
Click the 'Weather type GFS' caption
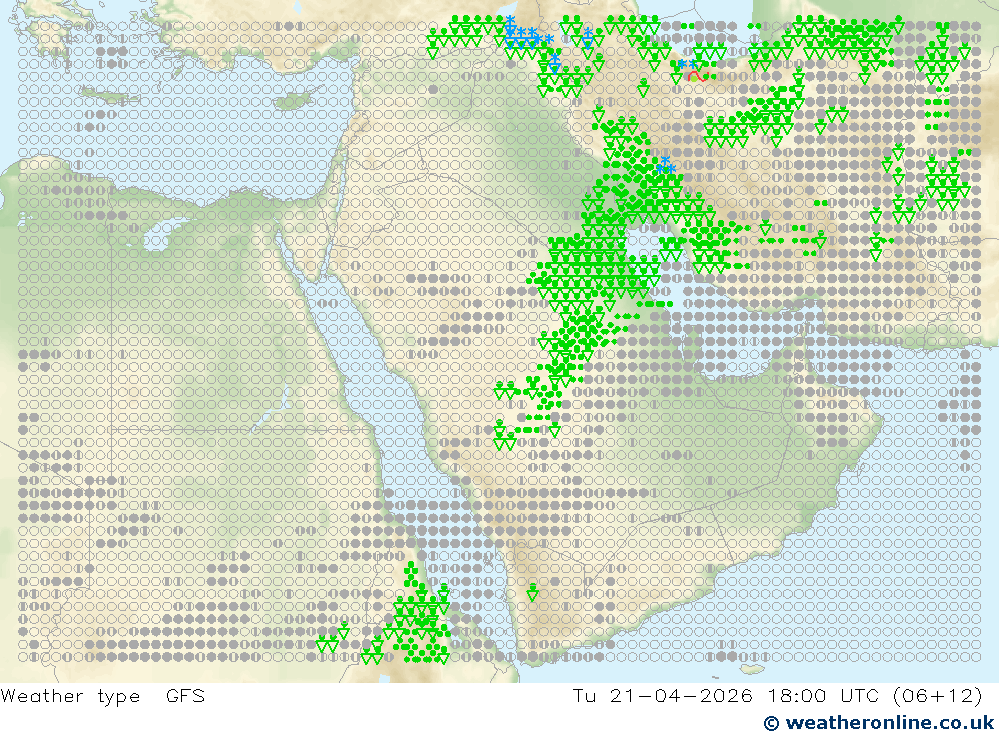click(x=103, y=695)
